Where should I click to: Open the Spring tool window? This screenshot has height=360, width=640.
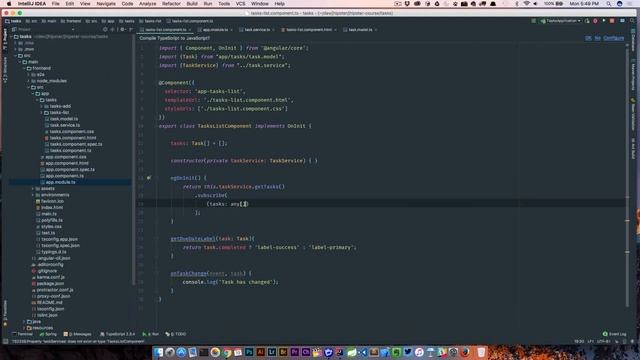point(48,334)
